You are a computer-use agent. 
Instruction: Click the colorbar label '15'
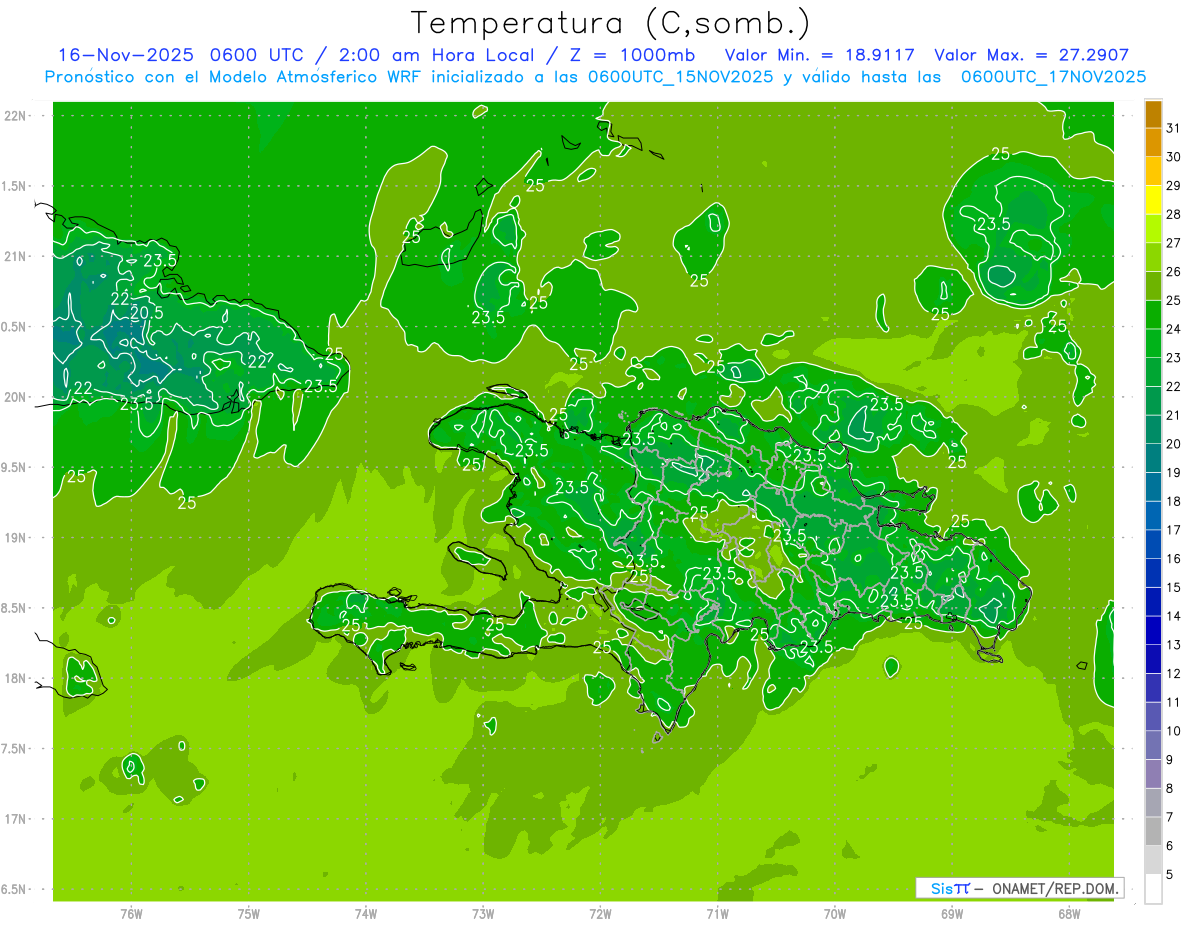[1173, 588]
